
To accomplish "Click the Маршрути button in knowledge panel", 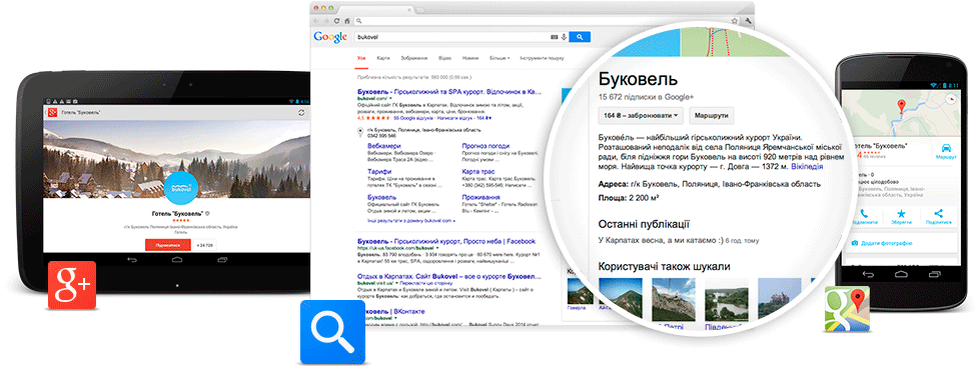I will 711,116.
